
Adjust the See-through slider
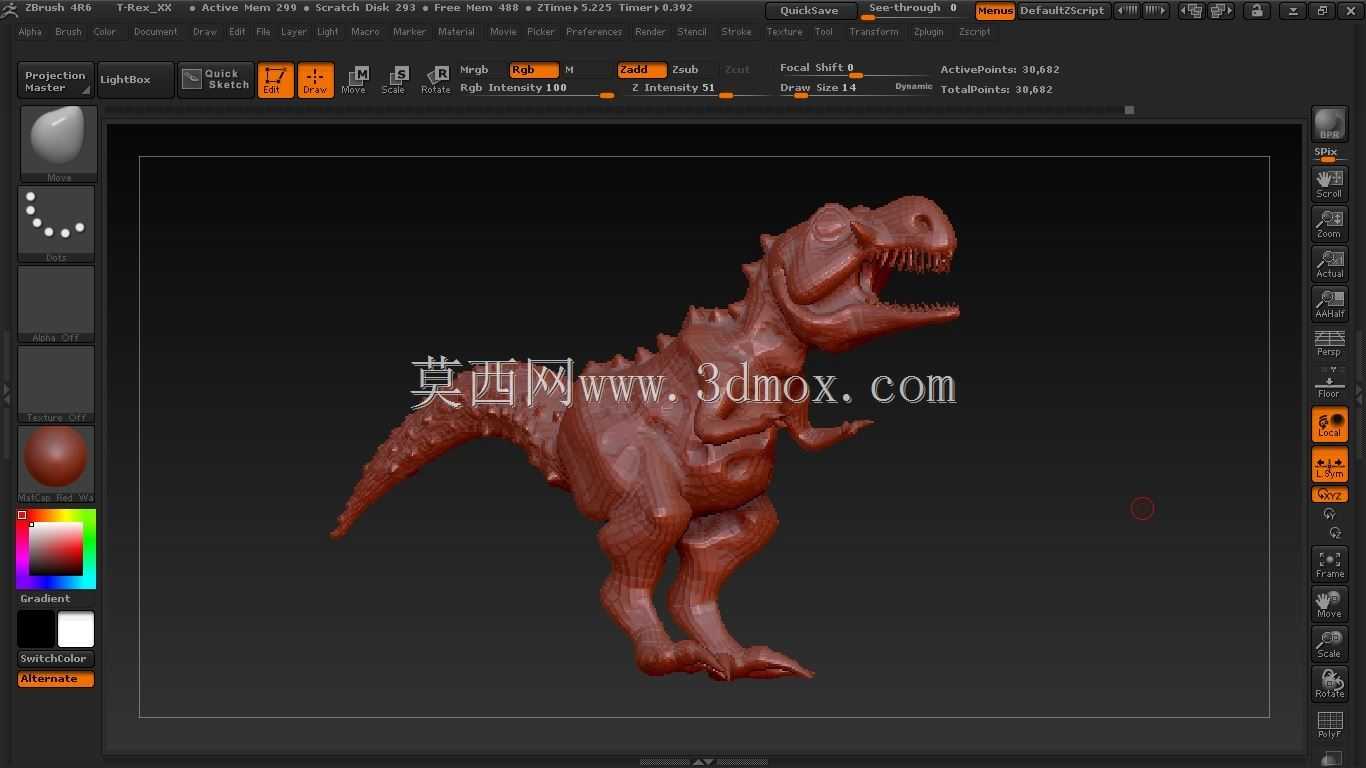click(915, 10)
